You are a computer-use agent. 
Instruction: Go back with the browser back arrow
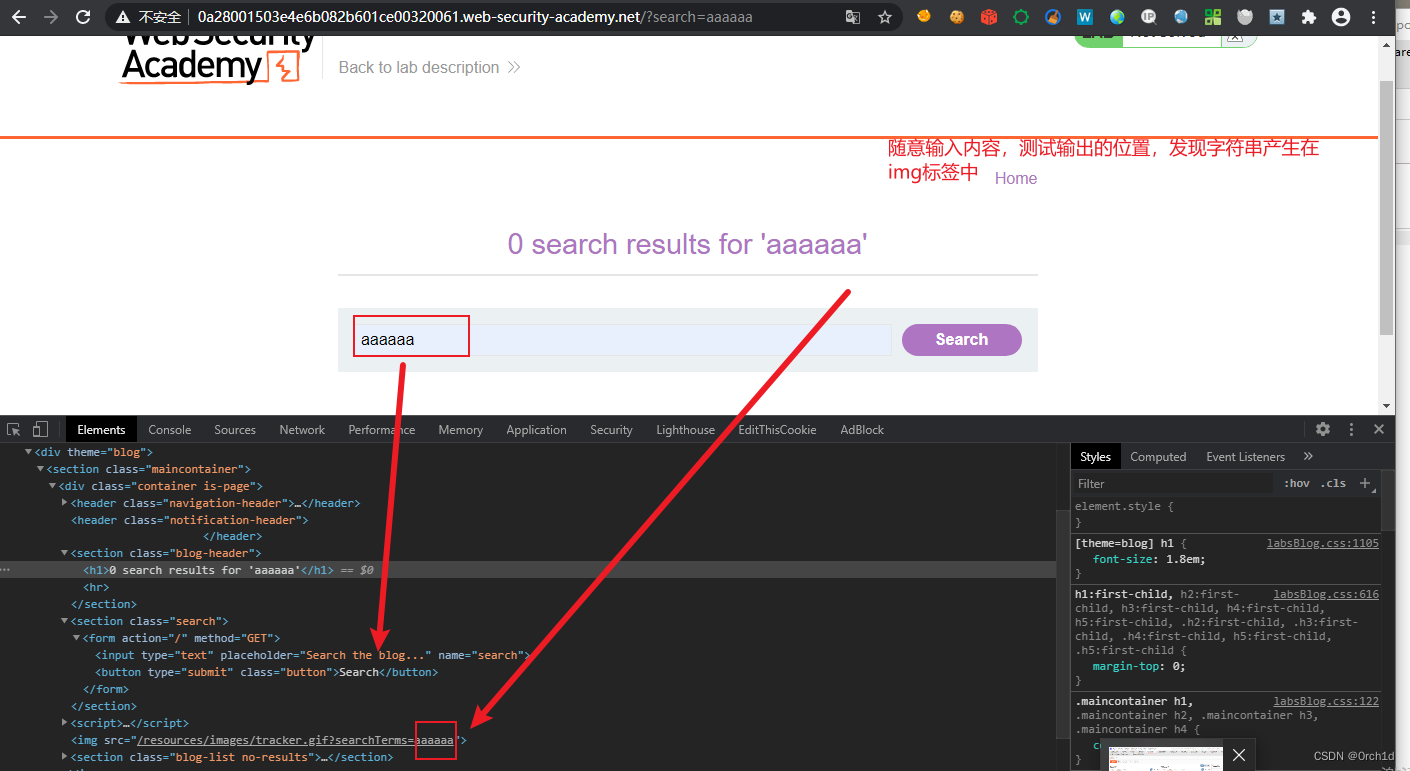19,17
